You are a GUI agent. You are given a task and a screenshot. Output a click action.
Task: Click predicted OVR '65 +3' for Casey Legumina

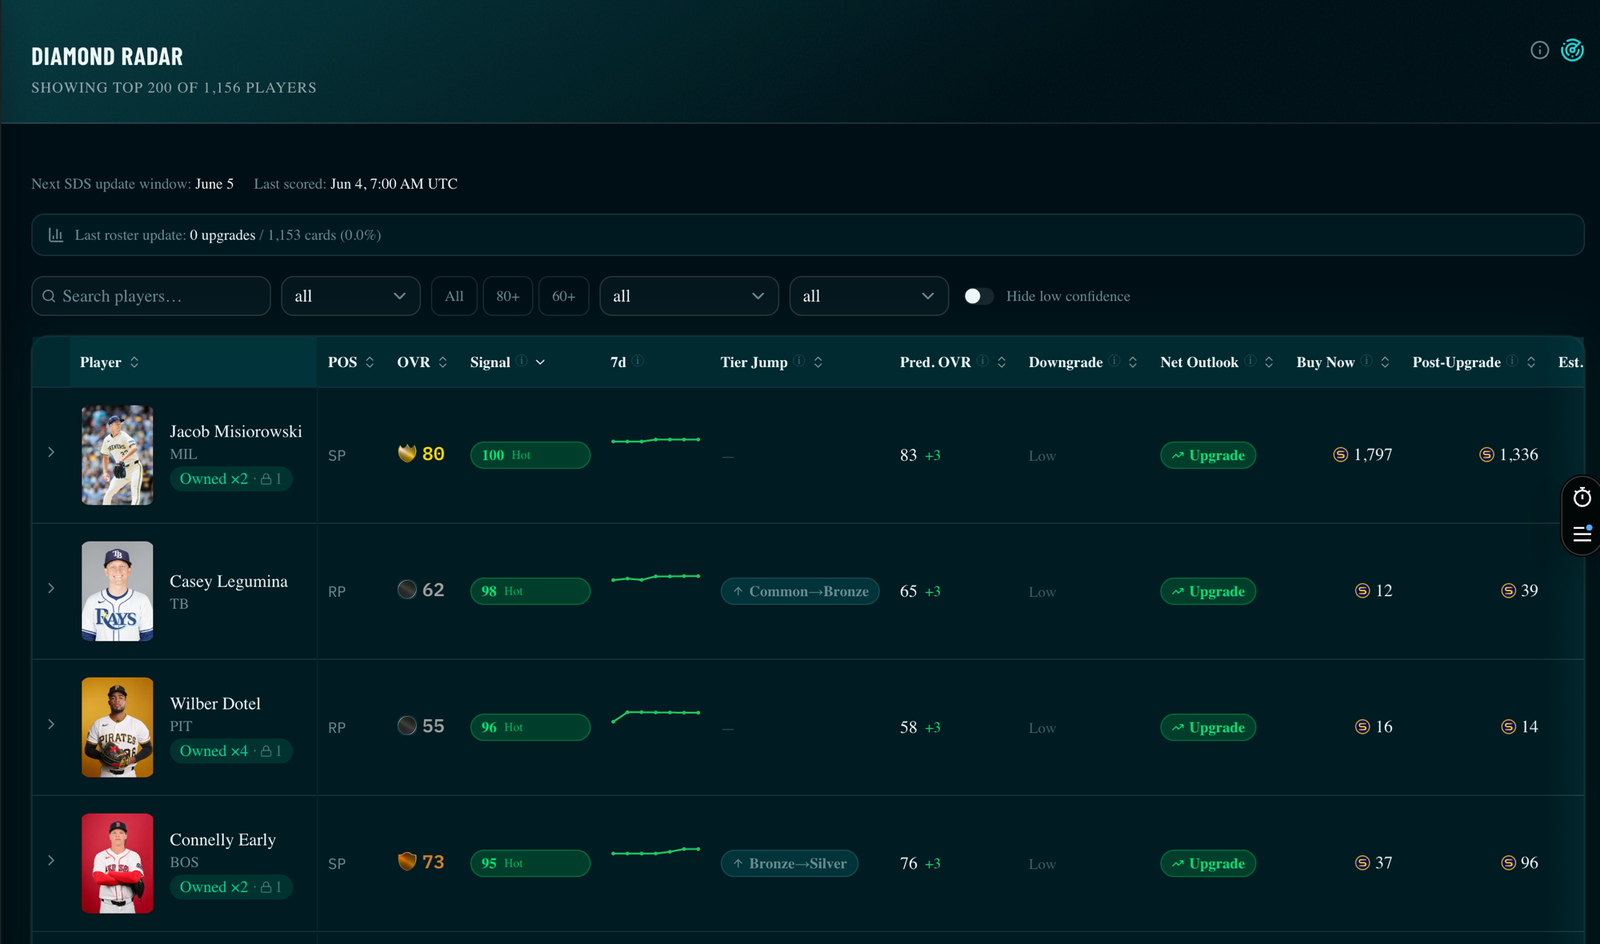coord(920,591)
